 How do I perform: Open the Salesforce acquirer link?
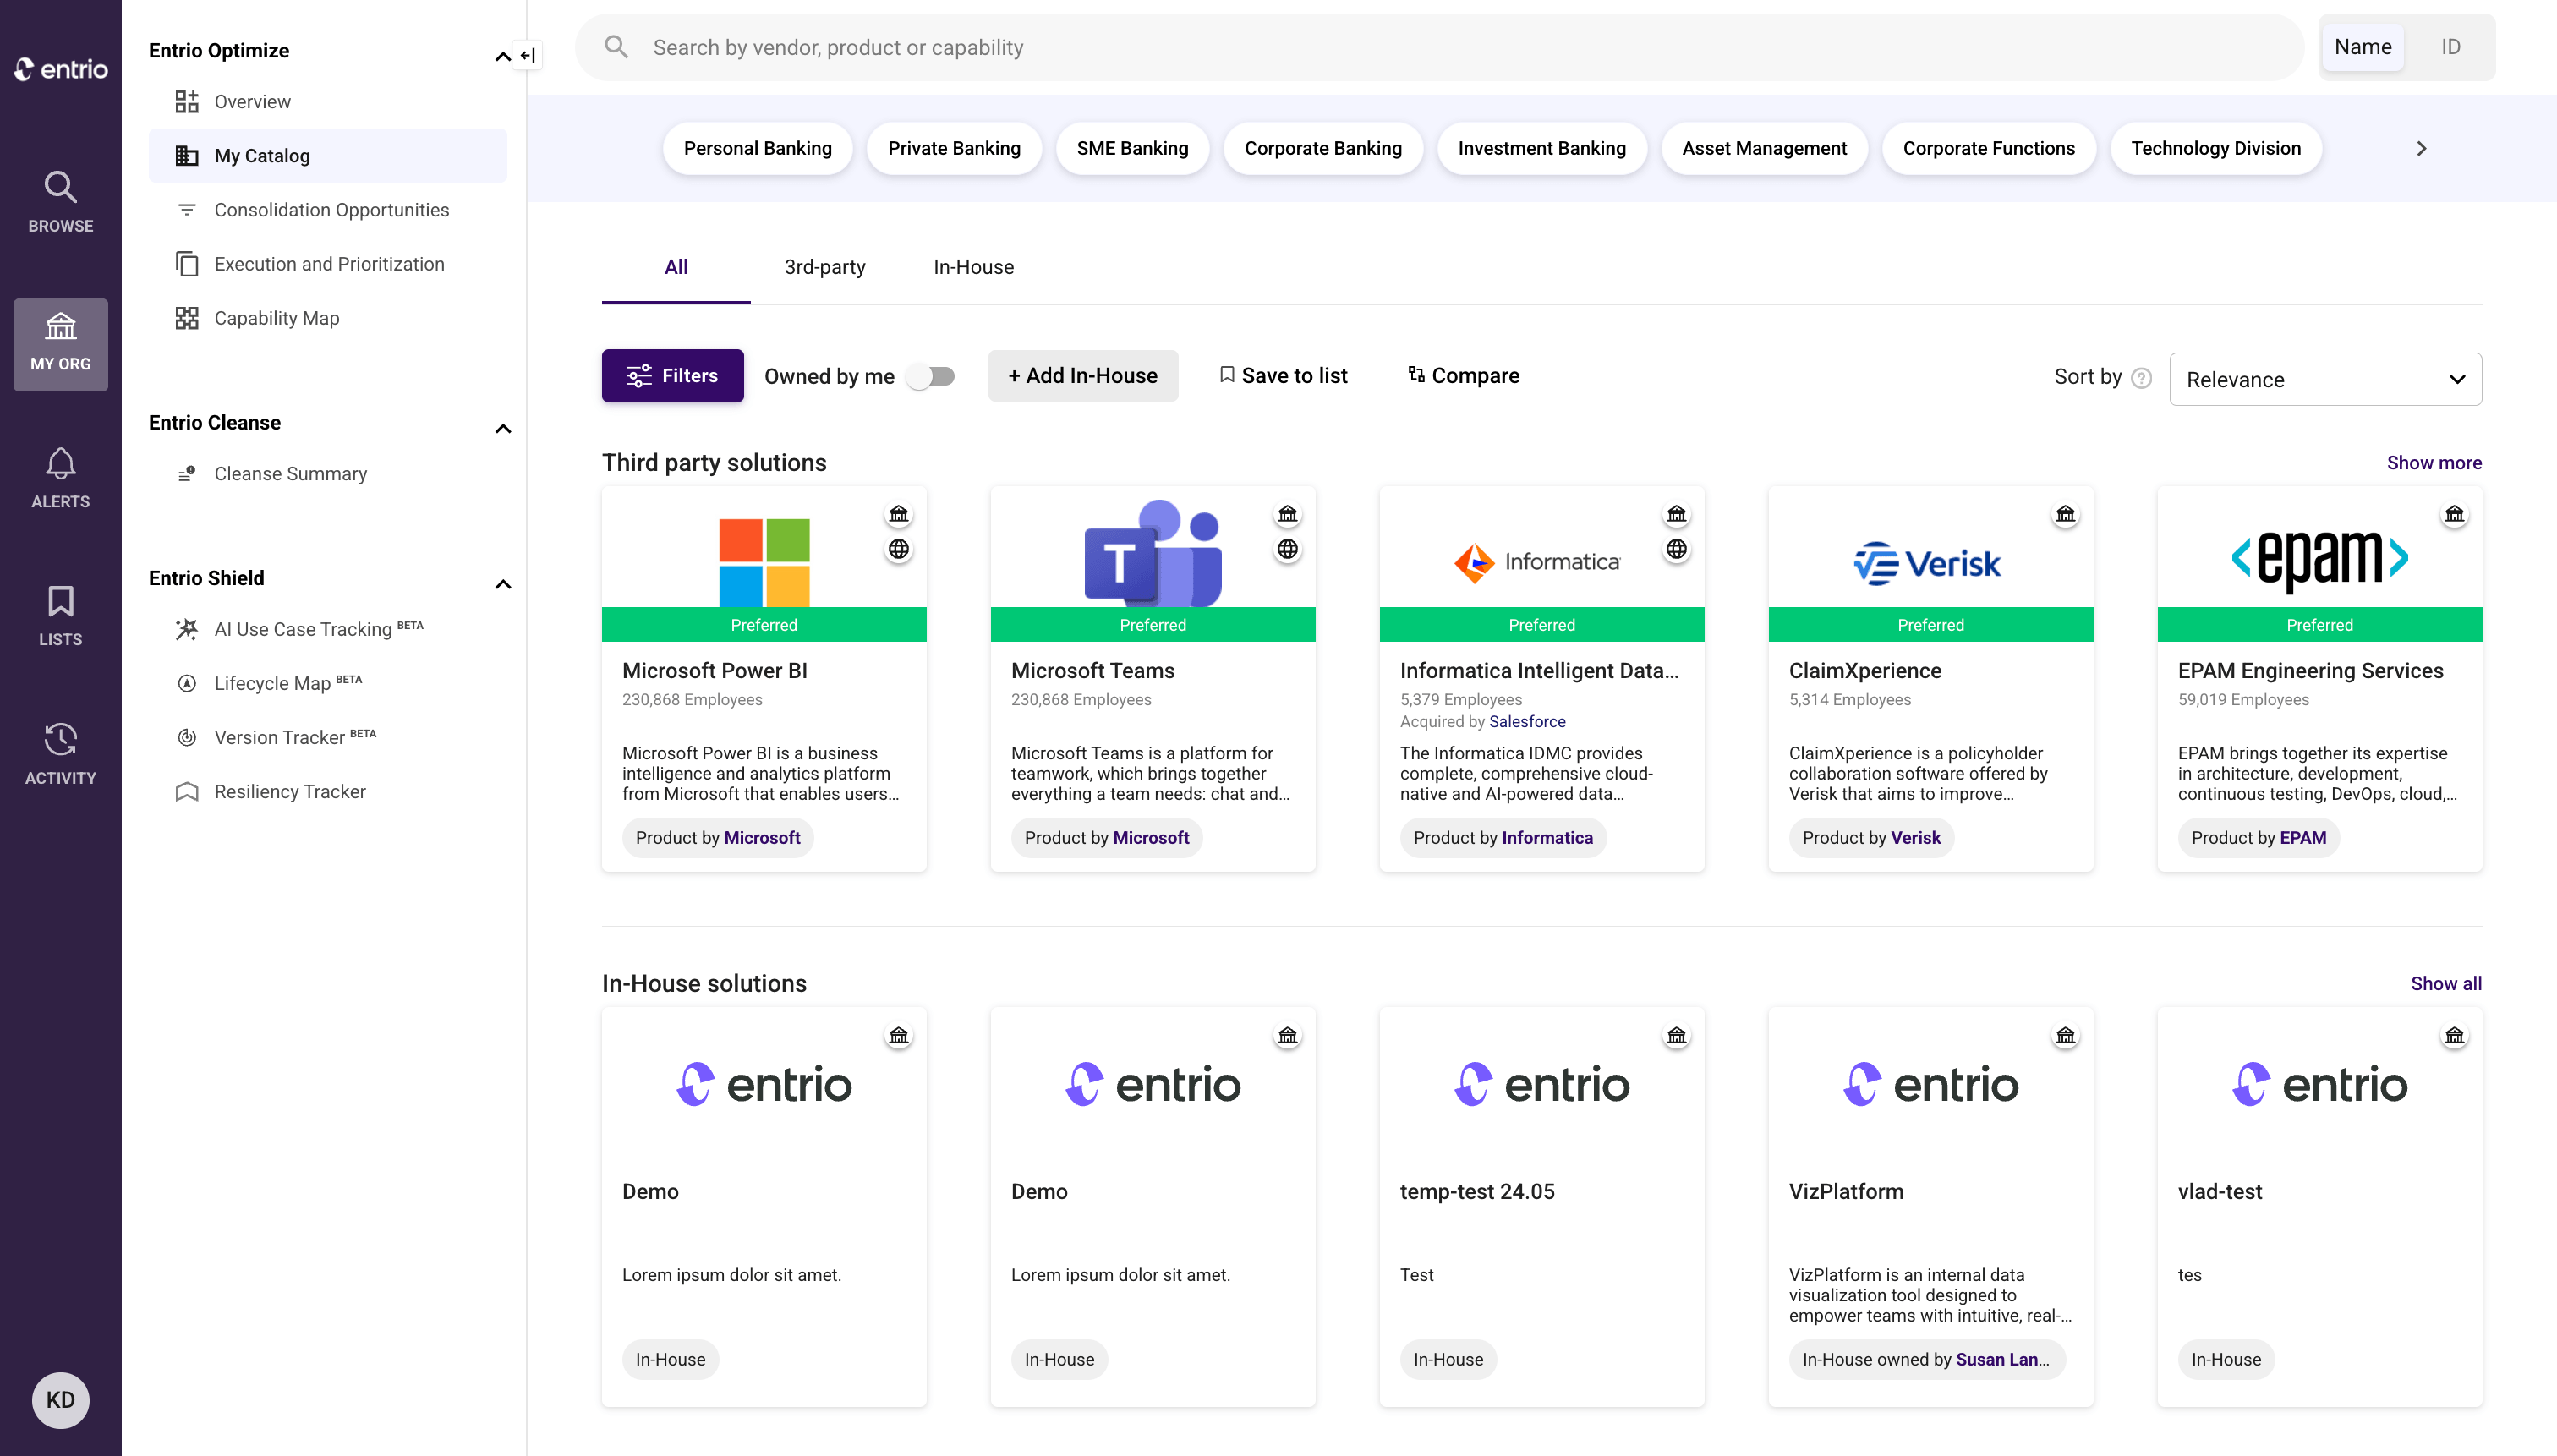(1527, 722)
